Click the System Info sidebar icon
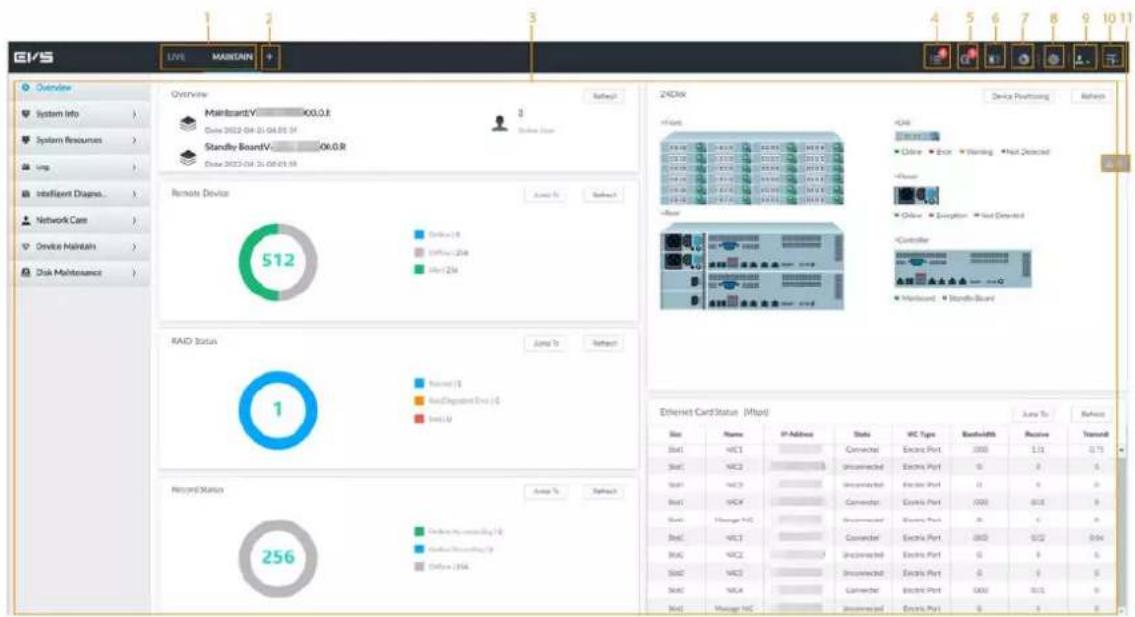 (x=26, y=114)
